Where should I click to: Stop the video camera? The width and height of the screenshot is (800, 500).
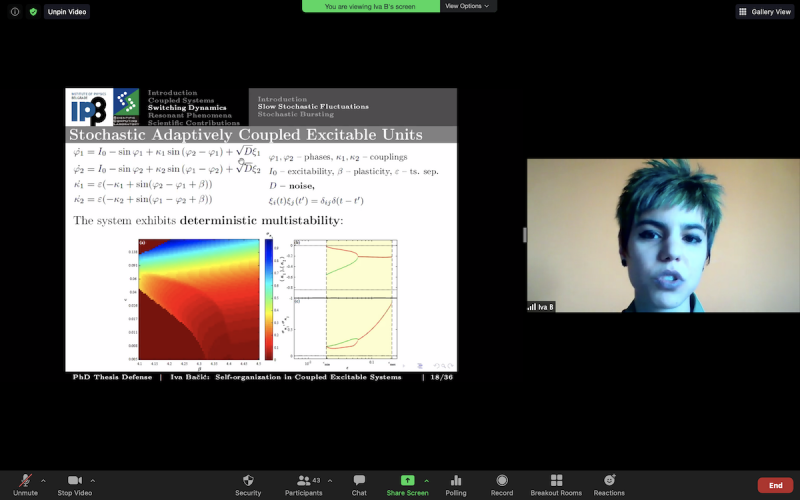74,484
